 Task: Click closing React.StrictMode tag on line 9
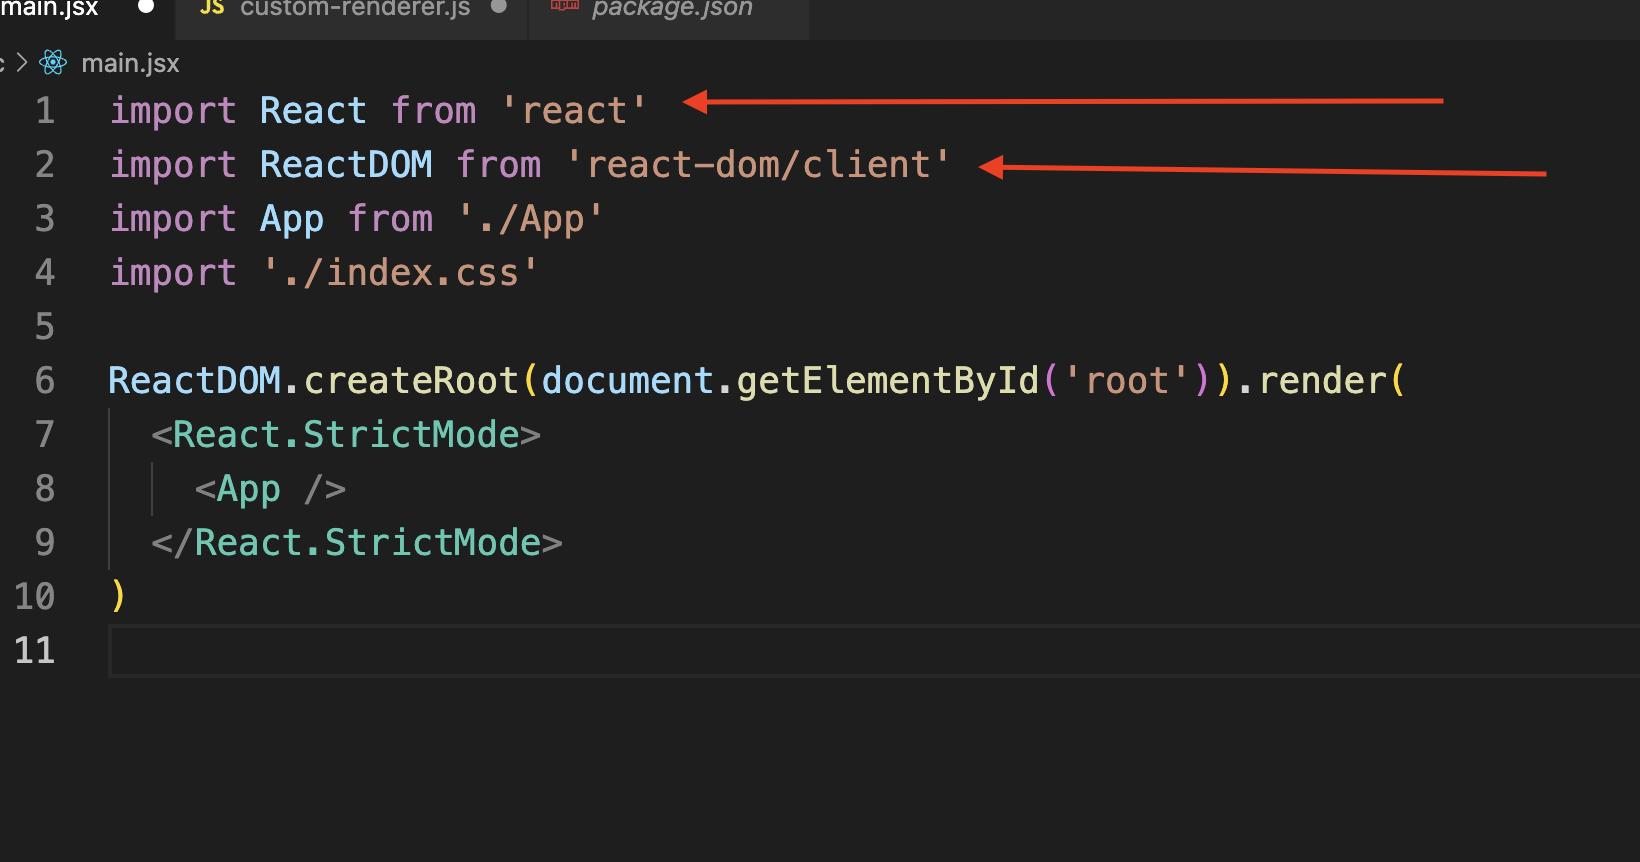click(x=357, y=542)
